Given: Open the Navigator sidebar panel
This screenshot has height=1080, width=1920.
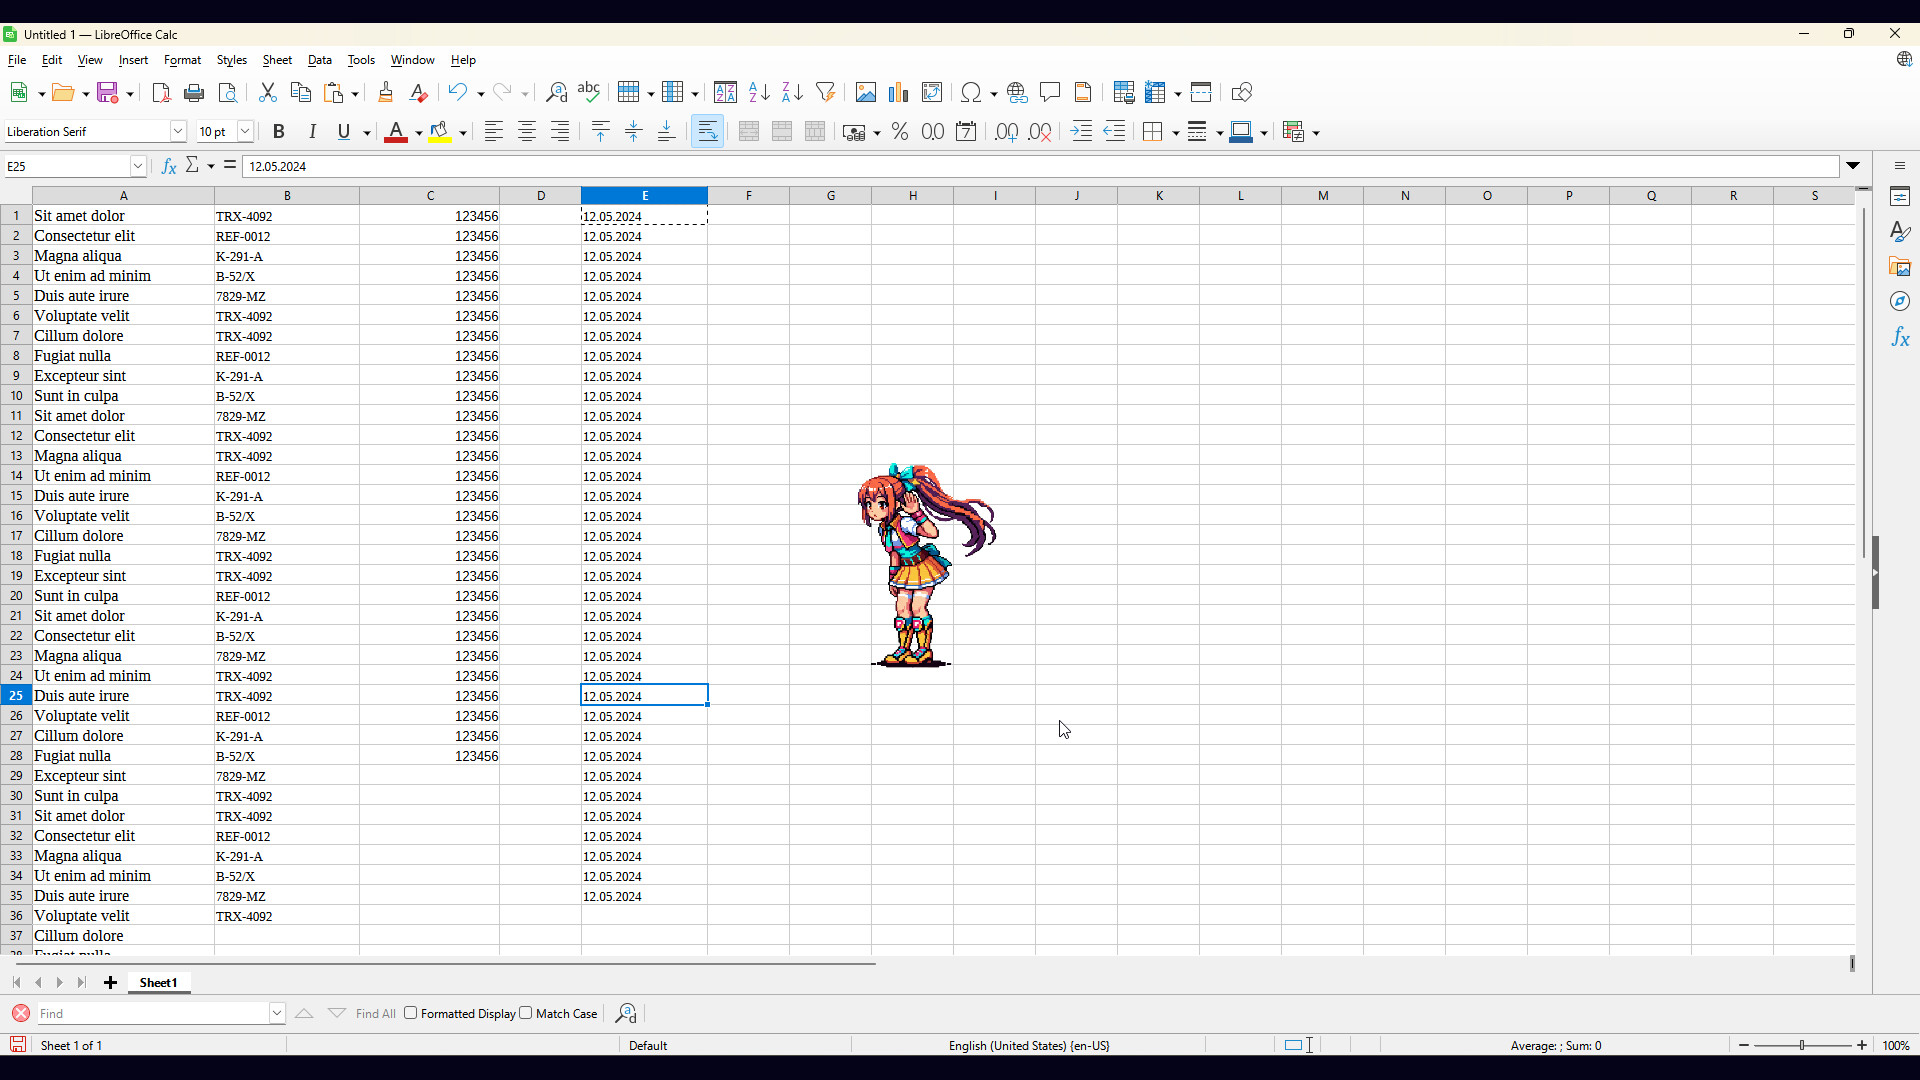Looking at the screenshot, I should click(1901, 301).
